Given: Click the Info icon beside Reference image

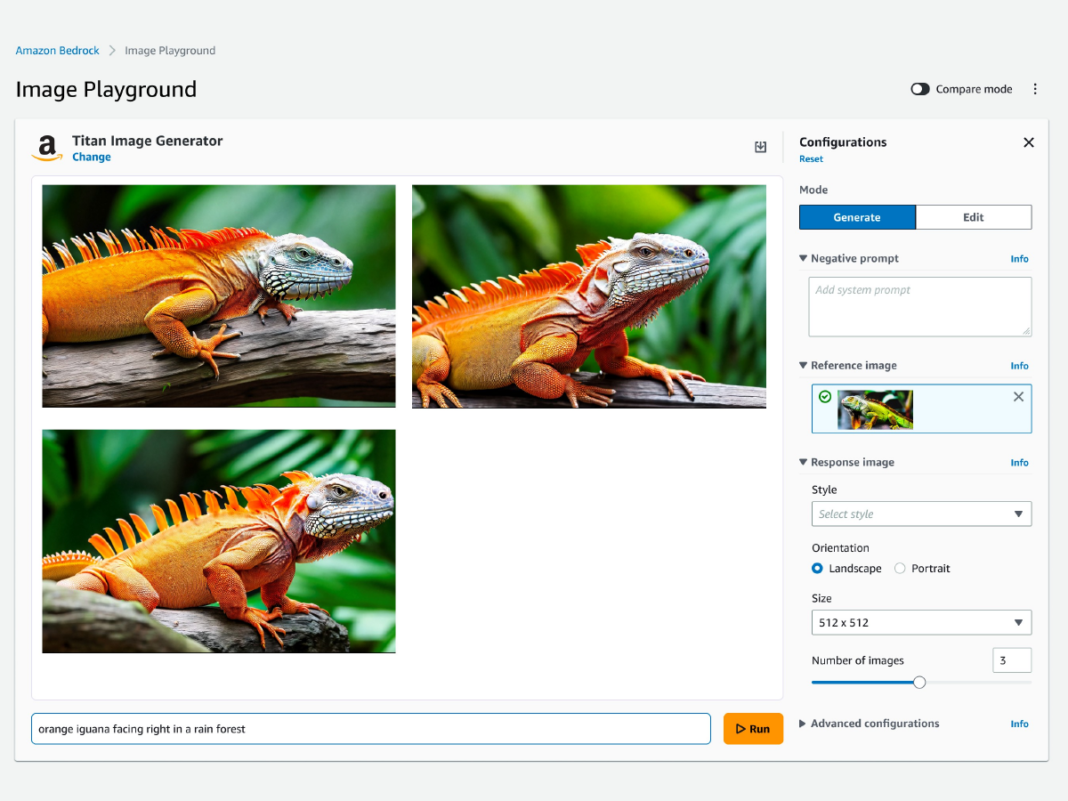Looking at the screenshot, I should point(1019,365).
